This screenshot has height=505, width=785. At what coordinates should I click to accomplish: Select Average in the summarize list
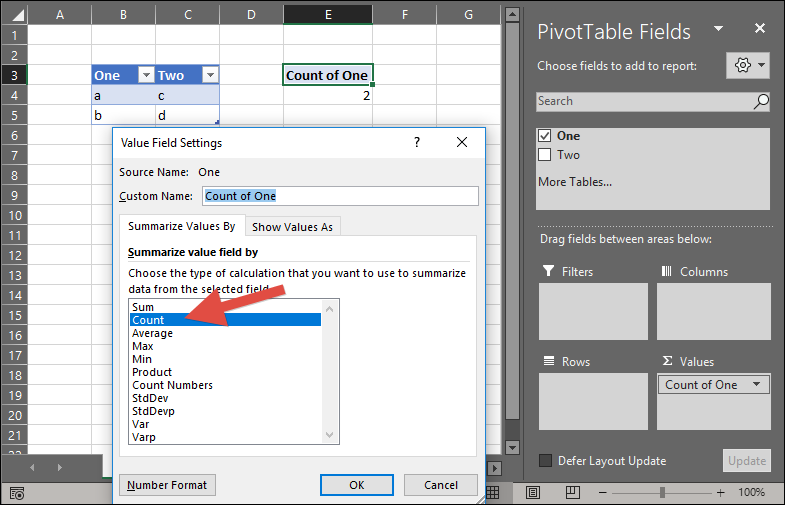(x=152, y=333)
